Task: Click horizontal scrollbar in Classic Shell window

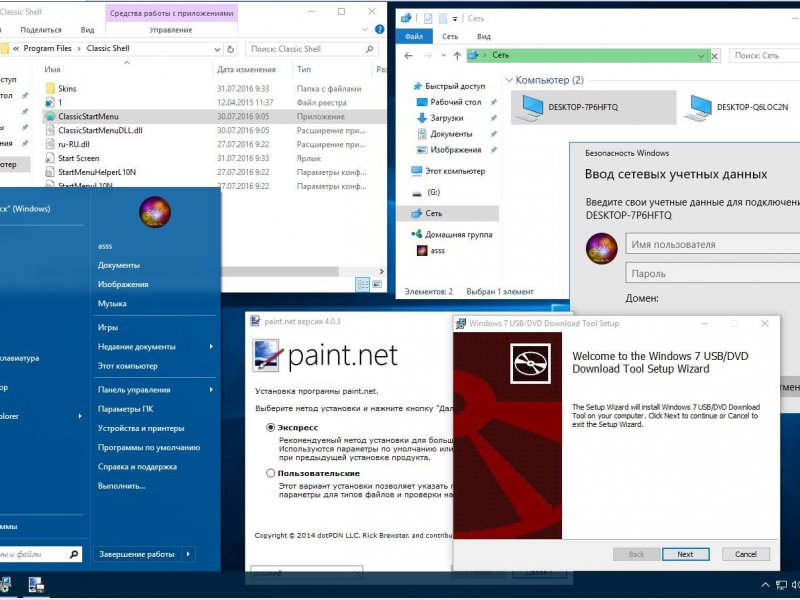Action: 280,271
